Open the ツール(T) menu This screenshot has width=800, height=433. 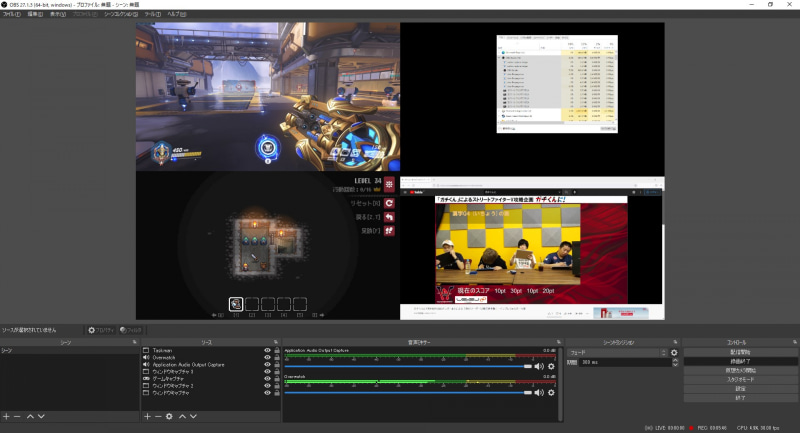pyautogui.click(x=153, y=14)
